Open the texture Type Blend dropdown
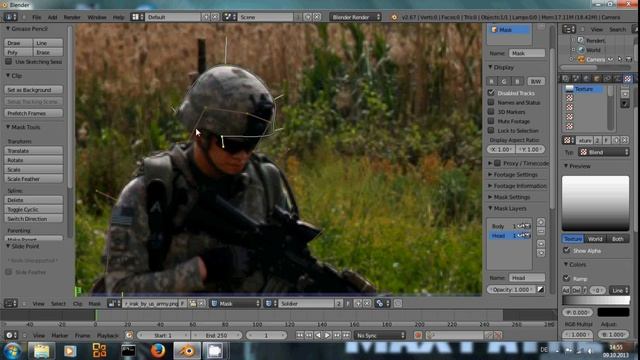This screenshot has height=360, width=640. 604,152
